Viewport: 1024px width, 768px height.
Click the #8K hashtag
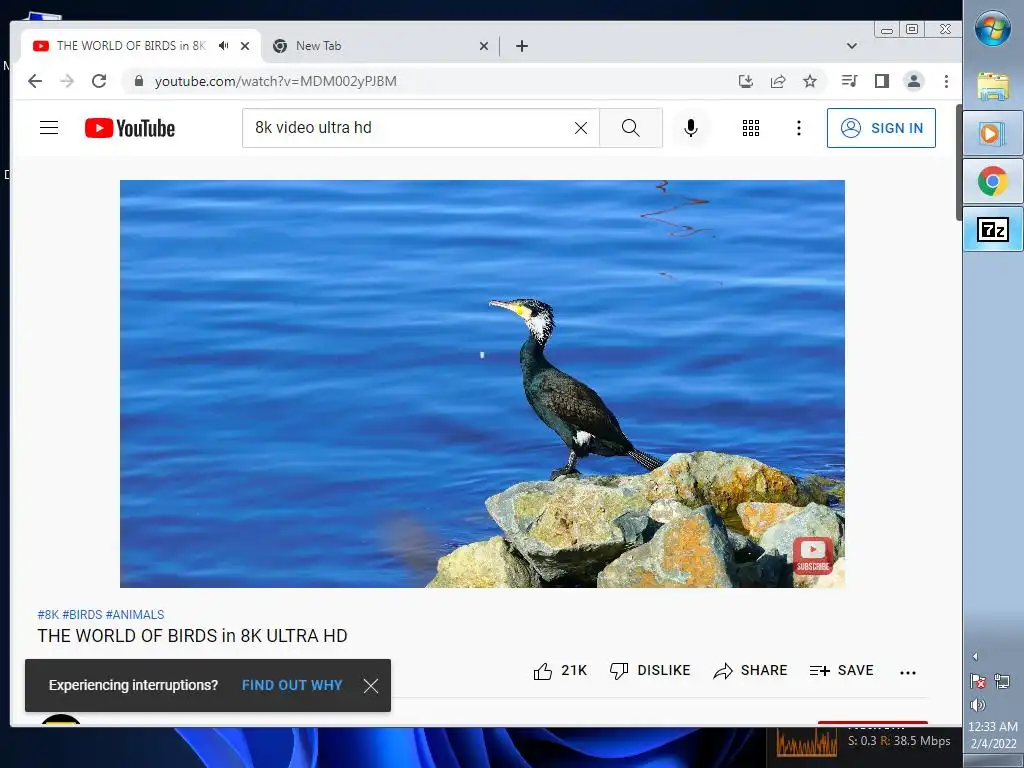48,615
